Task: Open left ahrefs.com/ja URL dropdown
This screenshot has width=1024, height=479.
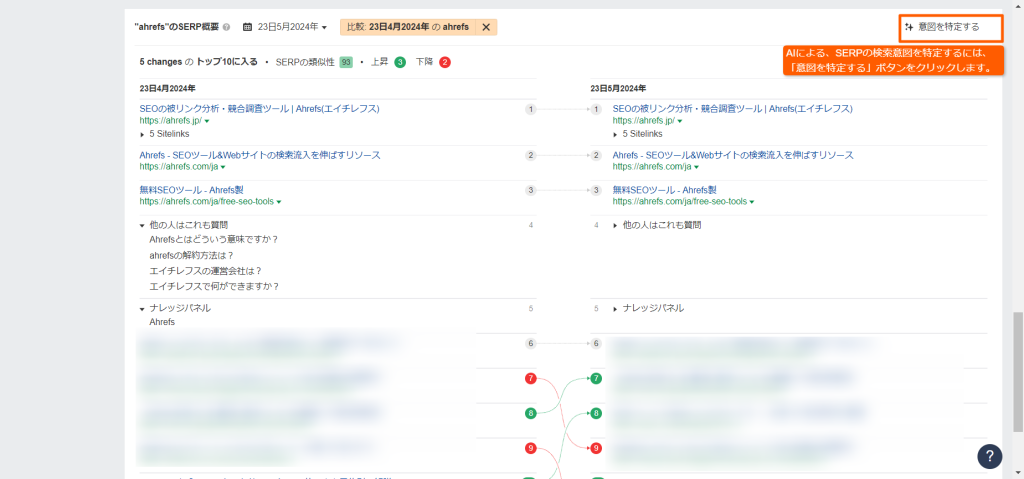Action: [223, 167]
